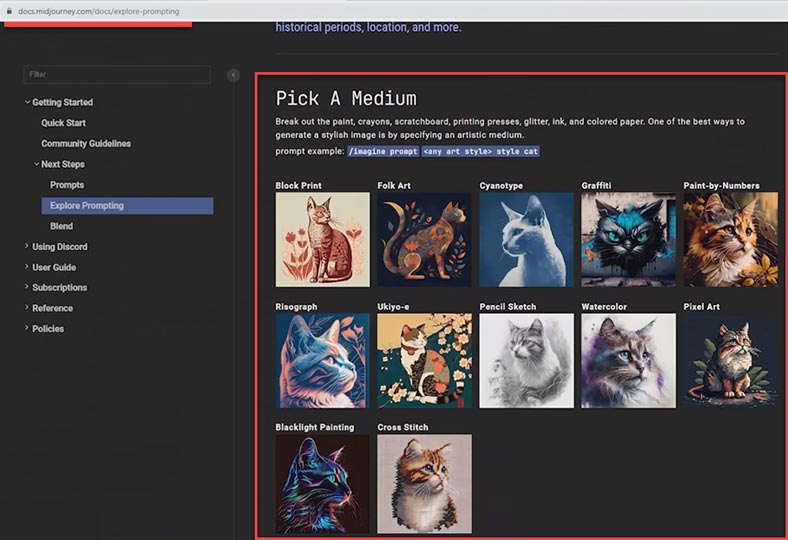
Task: Click the Next Steps label
Action: click(x=63, y=164)
